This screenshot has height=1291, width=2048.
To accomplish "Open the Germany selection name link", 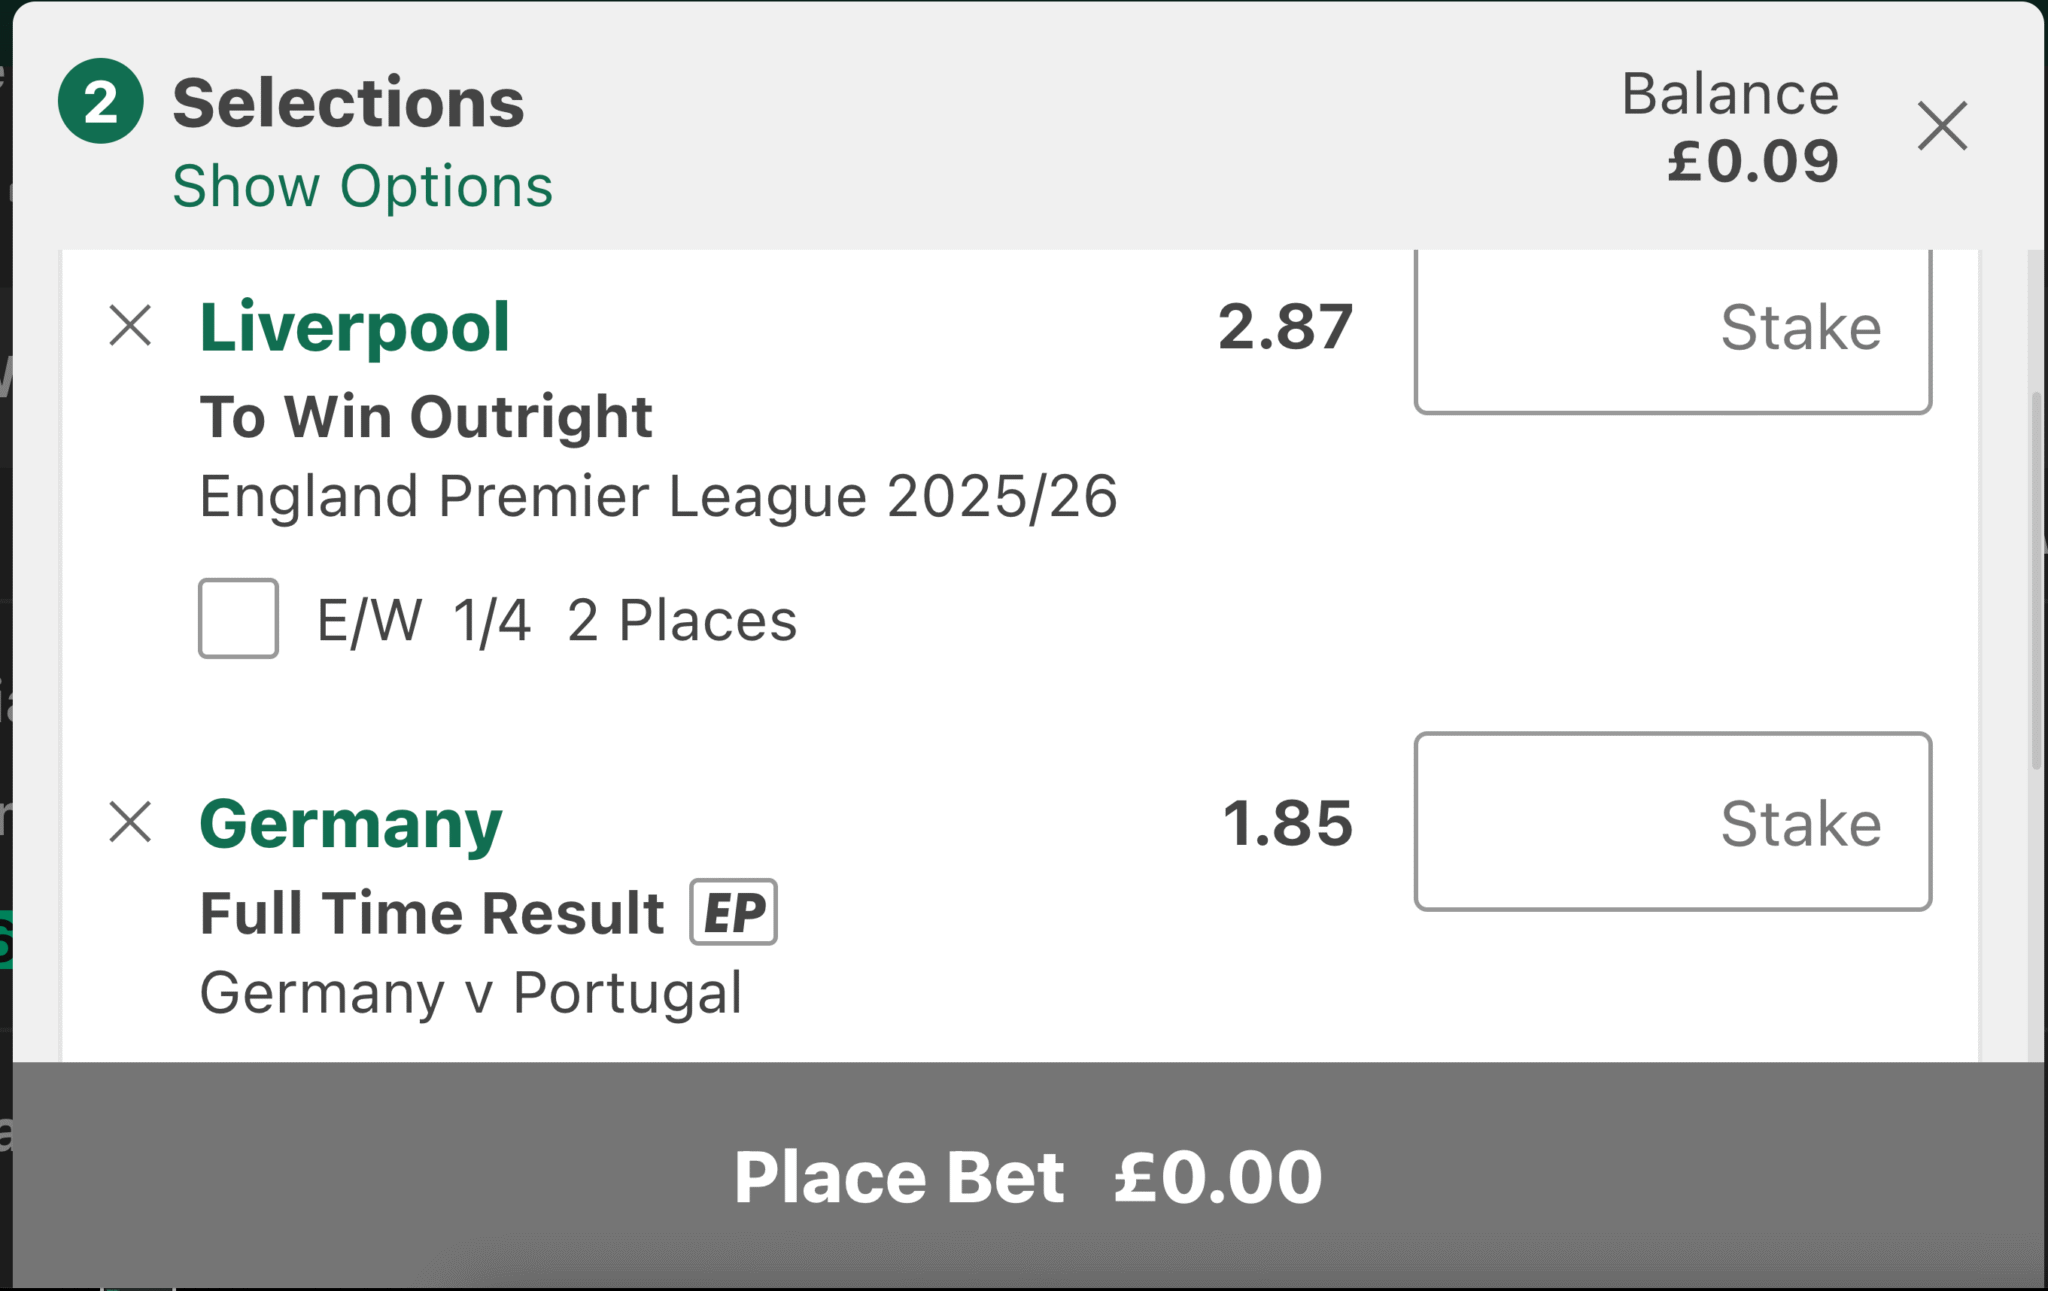I will click(x=351, y=824).
